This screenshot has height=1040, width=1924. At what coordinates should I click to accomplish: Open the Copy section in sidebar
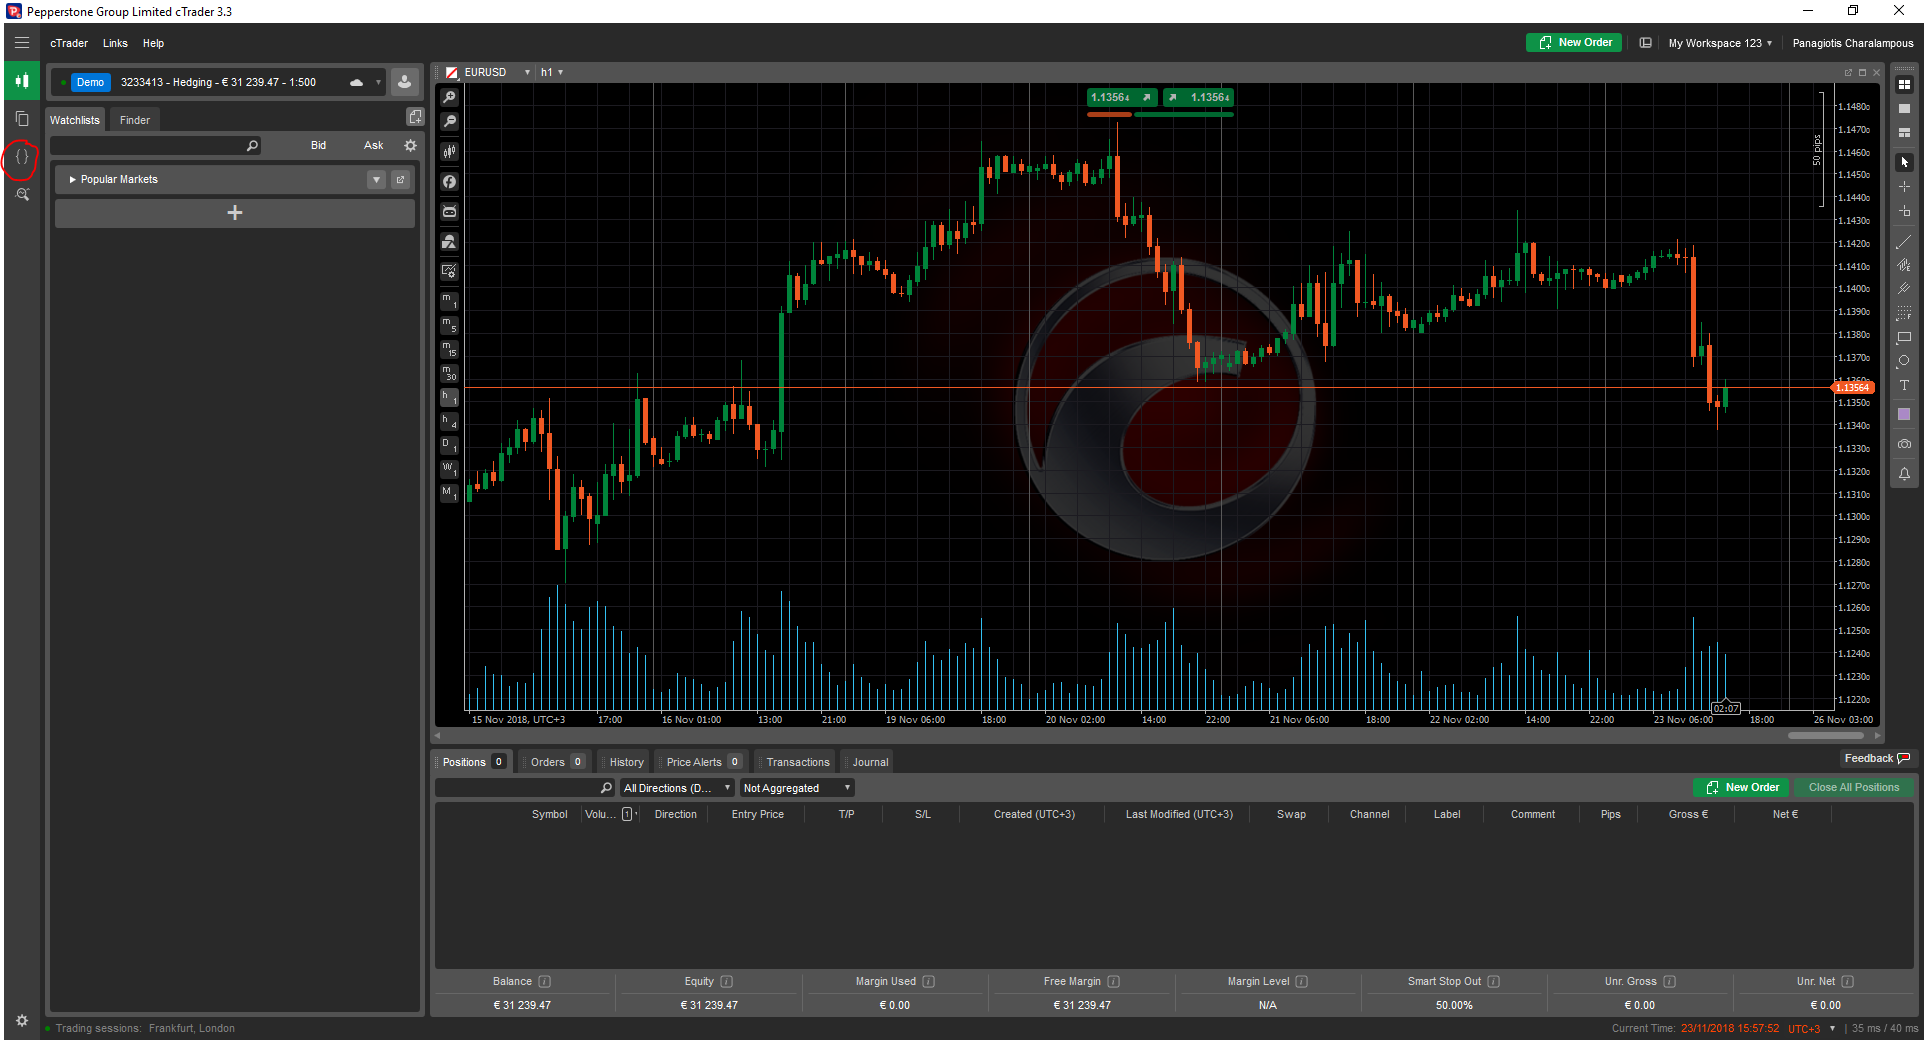(x=22, y=119)
